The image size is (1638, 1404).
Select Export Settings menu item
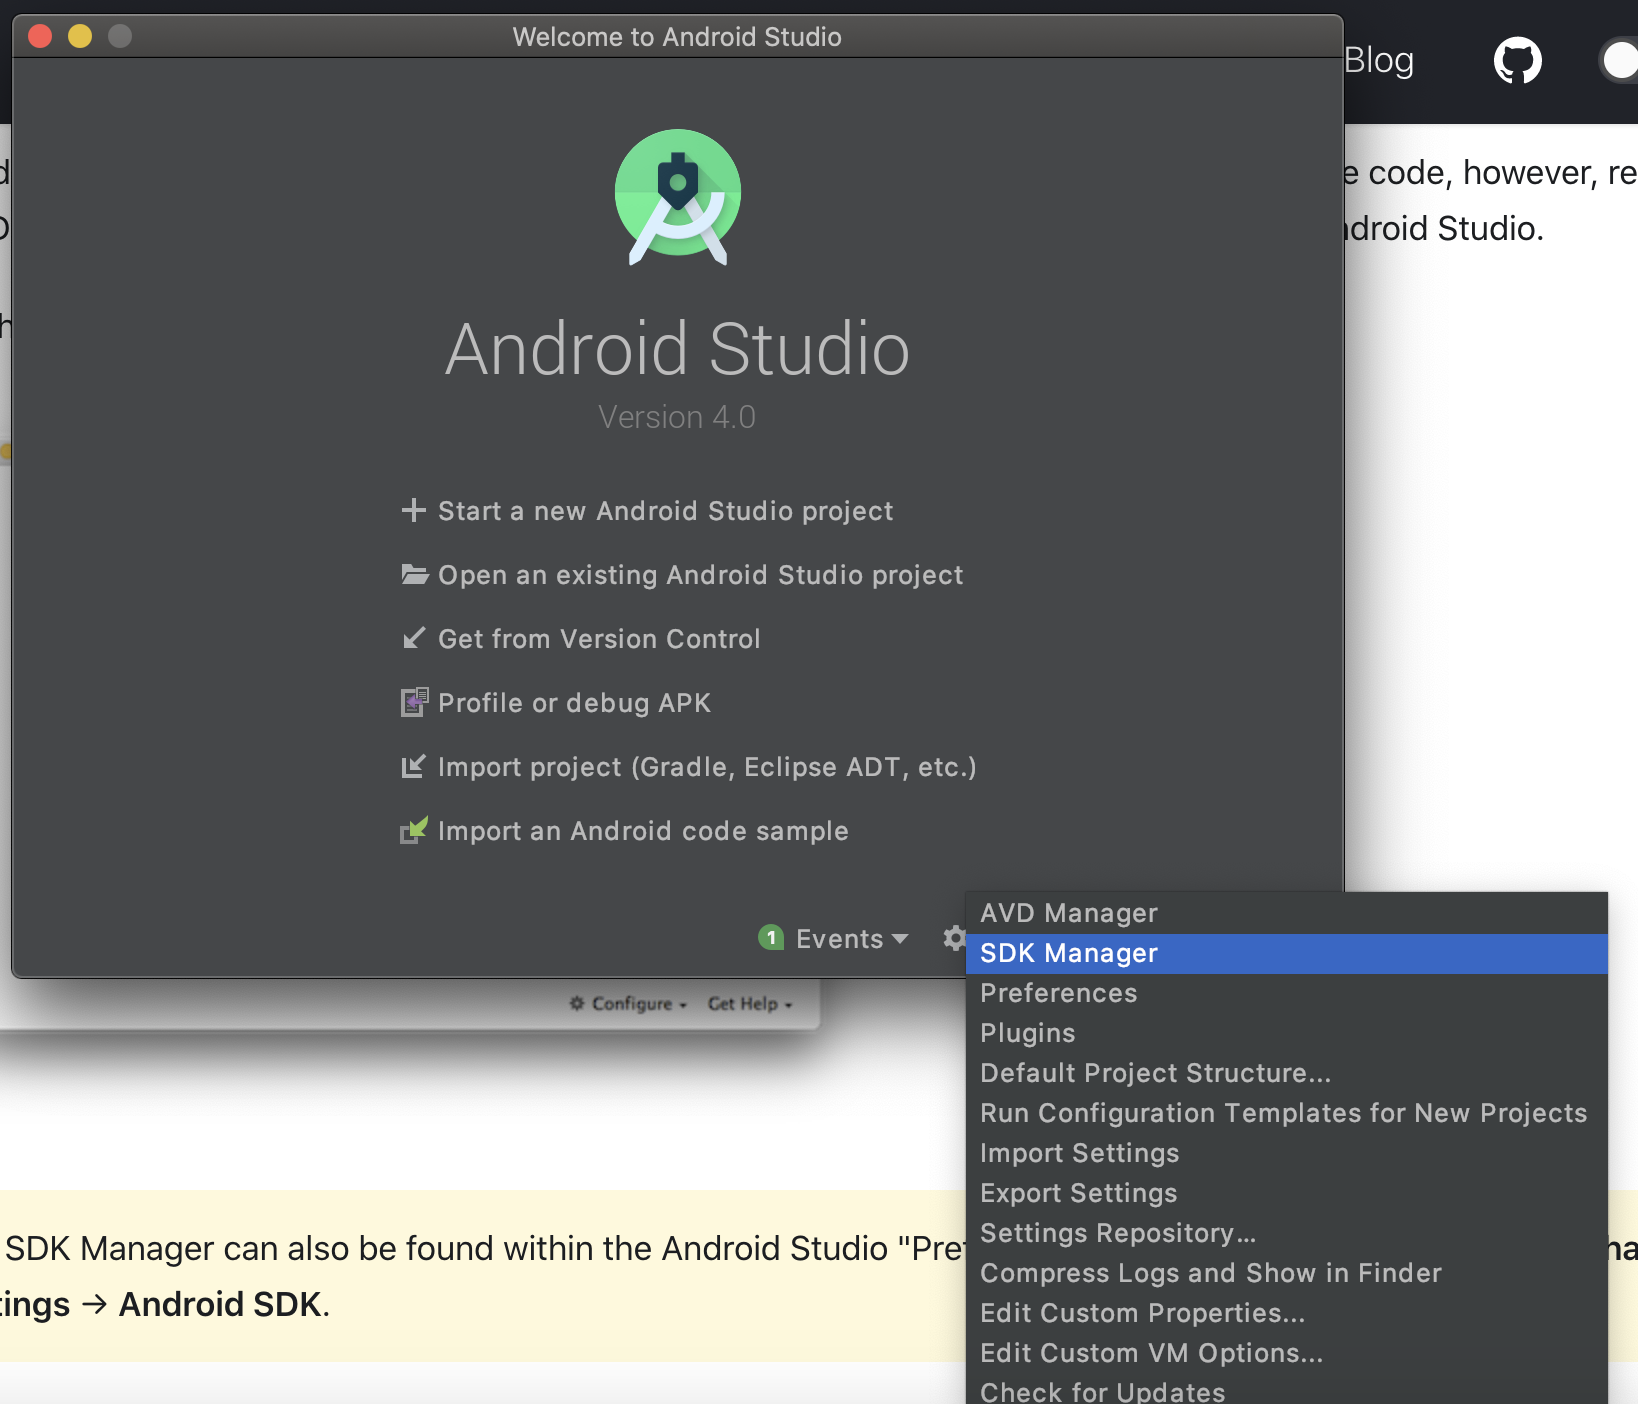pyautogui.click(x=1286, y=1193)
